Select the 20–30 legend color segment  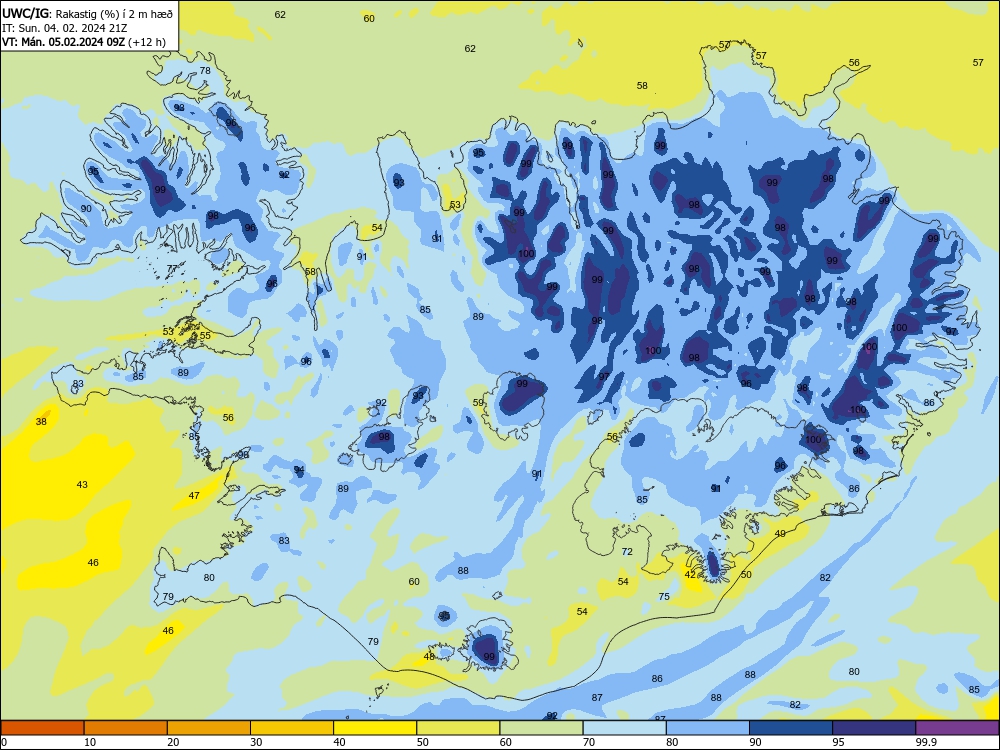(x=209, y=728)
